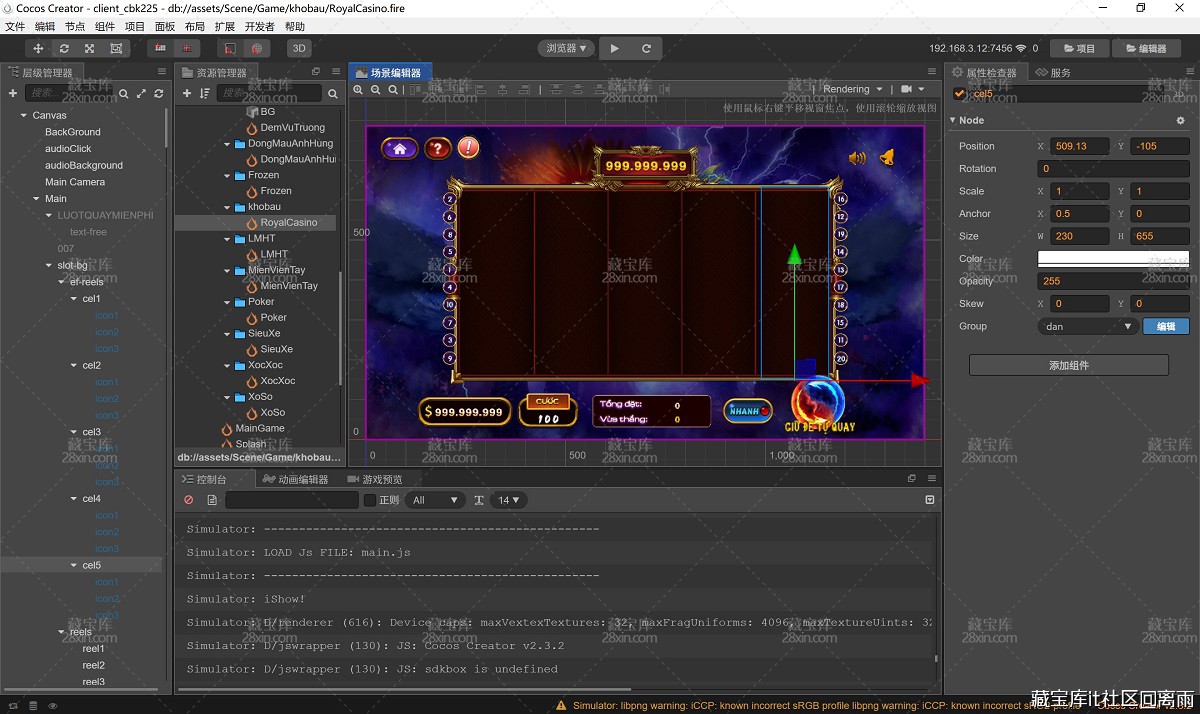1200x714 pixels.
Task: Click the speaker sound icon in scene
Action: tap(857, 157)
